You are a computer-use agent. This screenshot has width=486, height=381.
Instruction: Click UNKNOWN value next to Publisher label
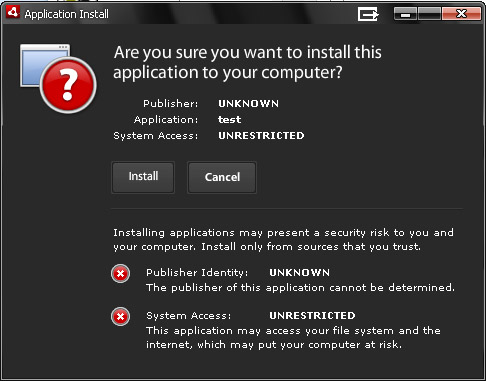click(x=248, y=104)
